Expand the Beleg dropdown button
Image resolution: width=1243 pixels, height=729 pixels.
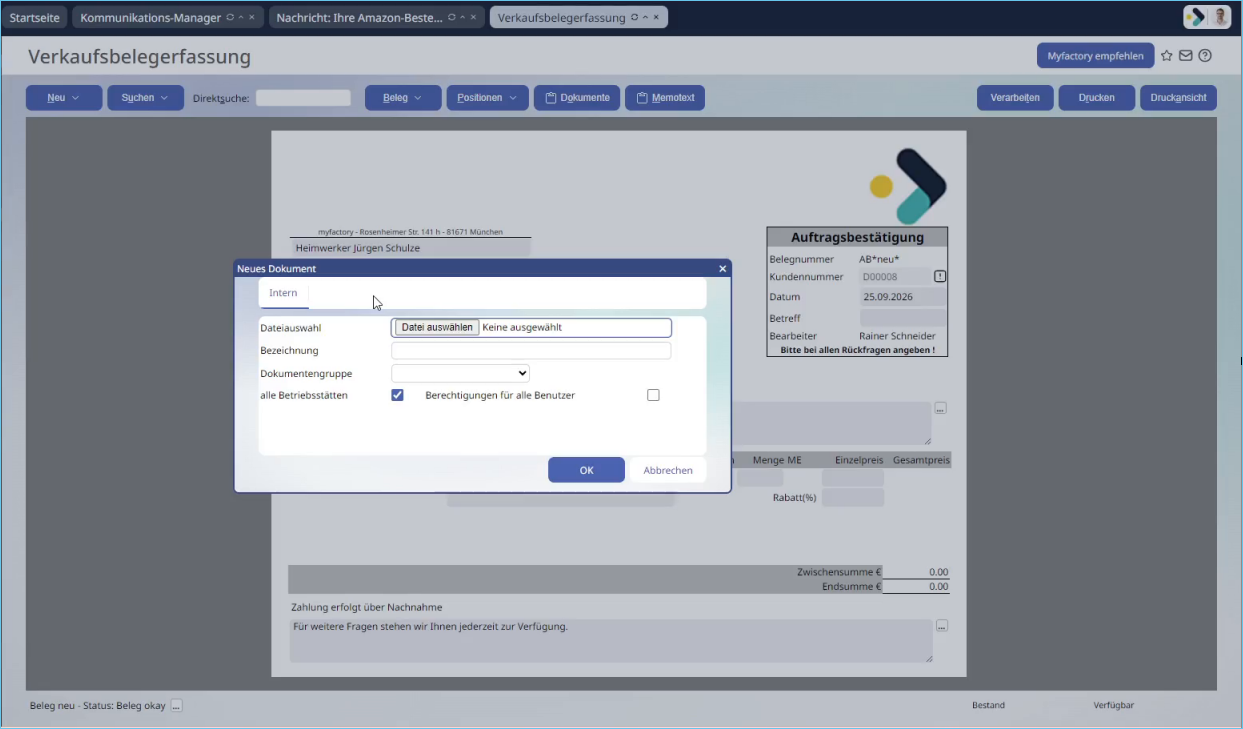(x=403, y=98)
